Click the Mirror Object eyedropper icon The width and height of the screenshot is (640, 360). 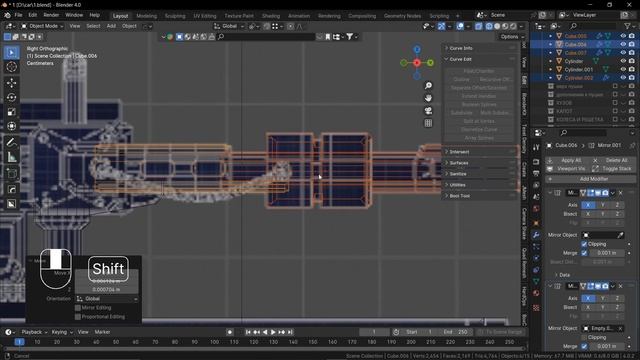[620, 235]
